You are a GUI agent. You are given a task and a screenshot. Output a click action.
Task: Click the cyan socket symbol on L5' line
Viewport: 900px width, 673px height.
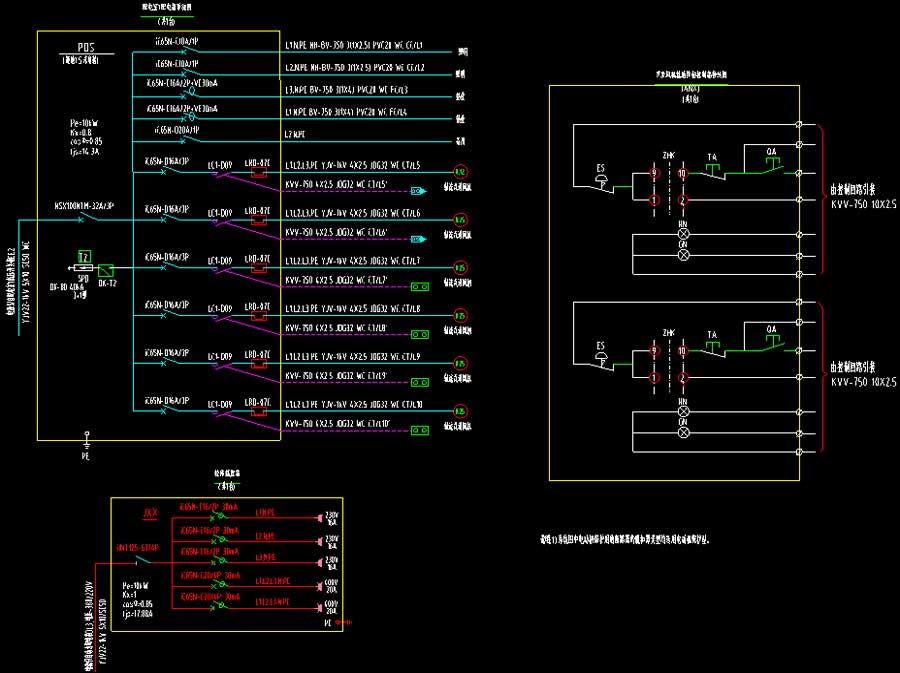click(x=420, y=190)
